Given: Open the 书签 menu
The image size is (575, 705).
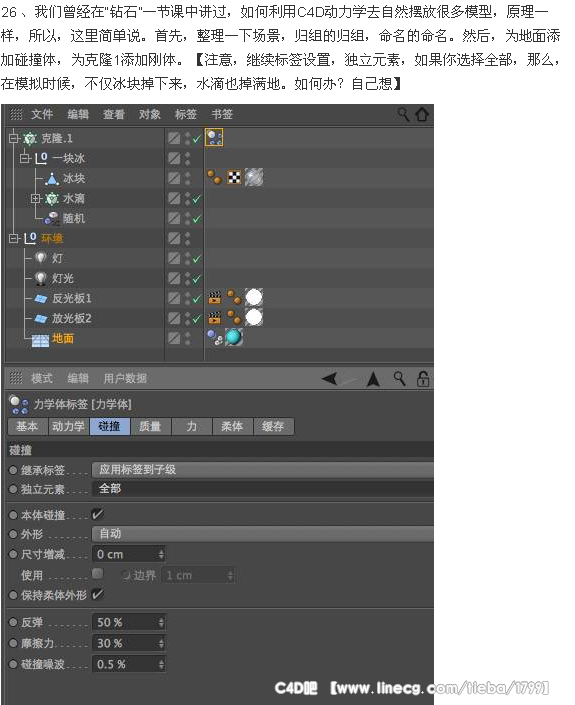Looking at the screenshot, I should pos(222,114).
